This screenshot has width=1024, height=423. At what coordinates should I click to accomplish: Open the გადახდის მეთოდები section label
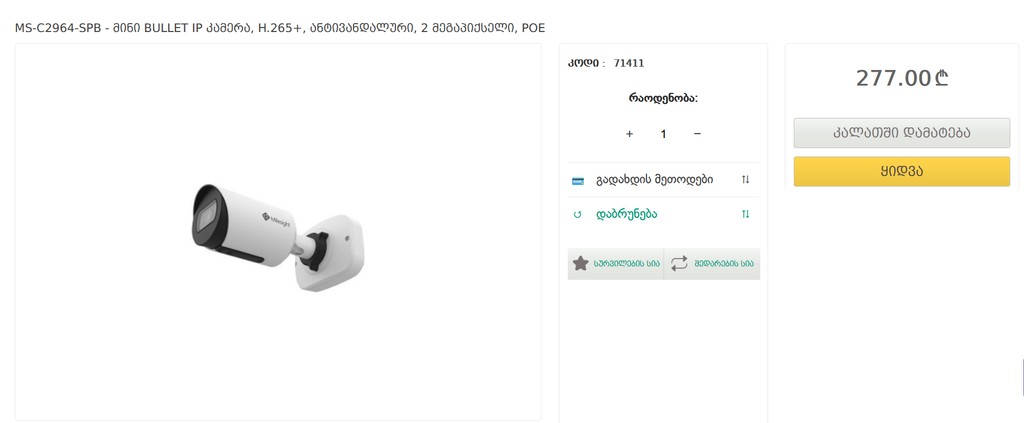pos(654,180)
